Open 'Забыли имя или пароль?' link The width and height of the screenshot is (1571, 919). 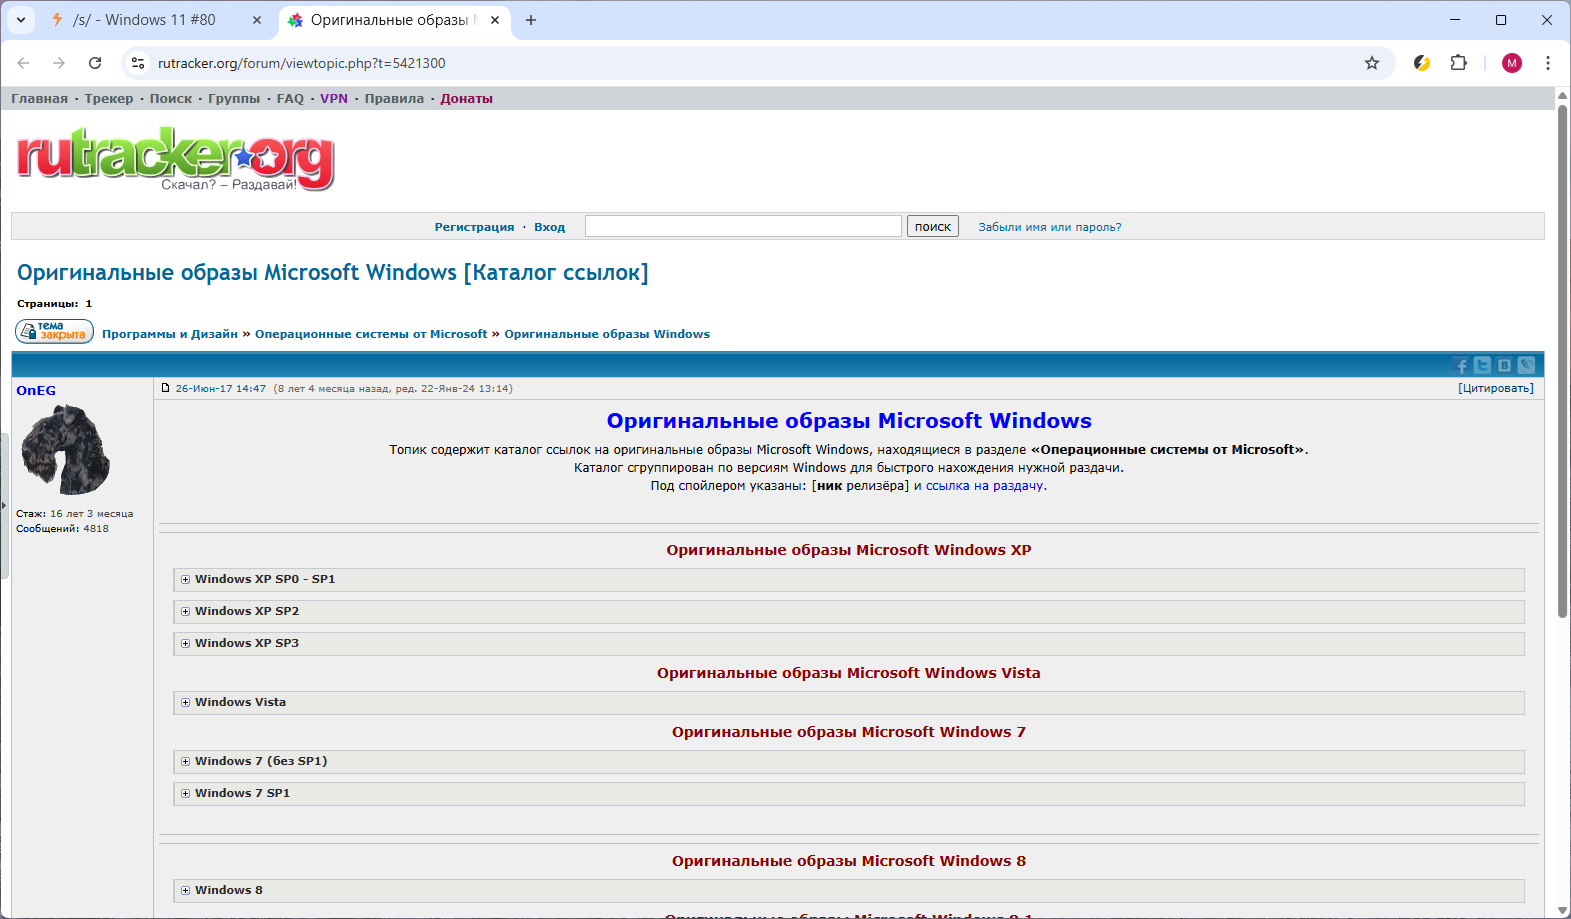(x=1050, y=227)
